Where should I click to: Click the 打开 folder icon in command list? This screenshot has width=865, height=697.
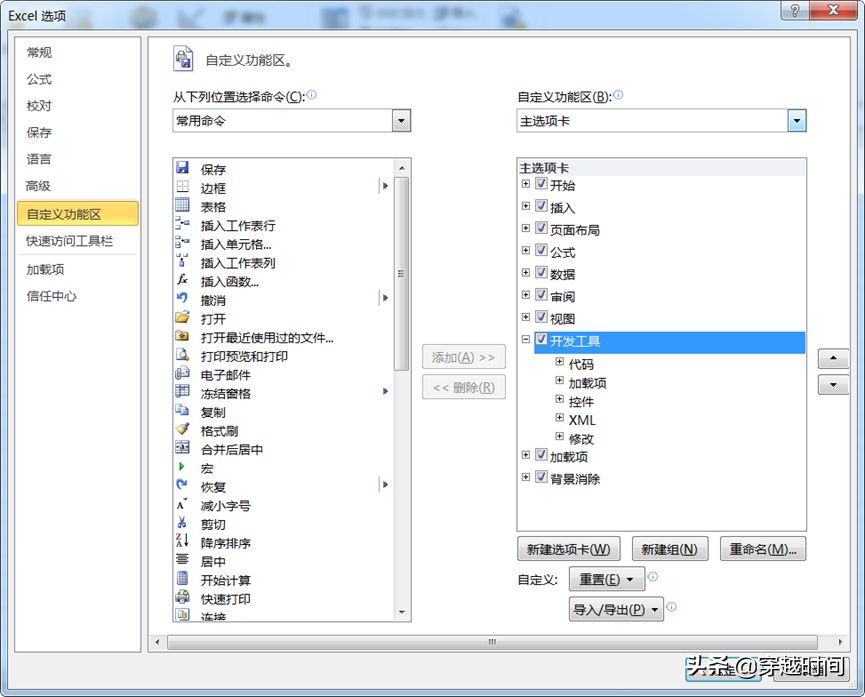coord(182,317)
